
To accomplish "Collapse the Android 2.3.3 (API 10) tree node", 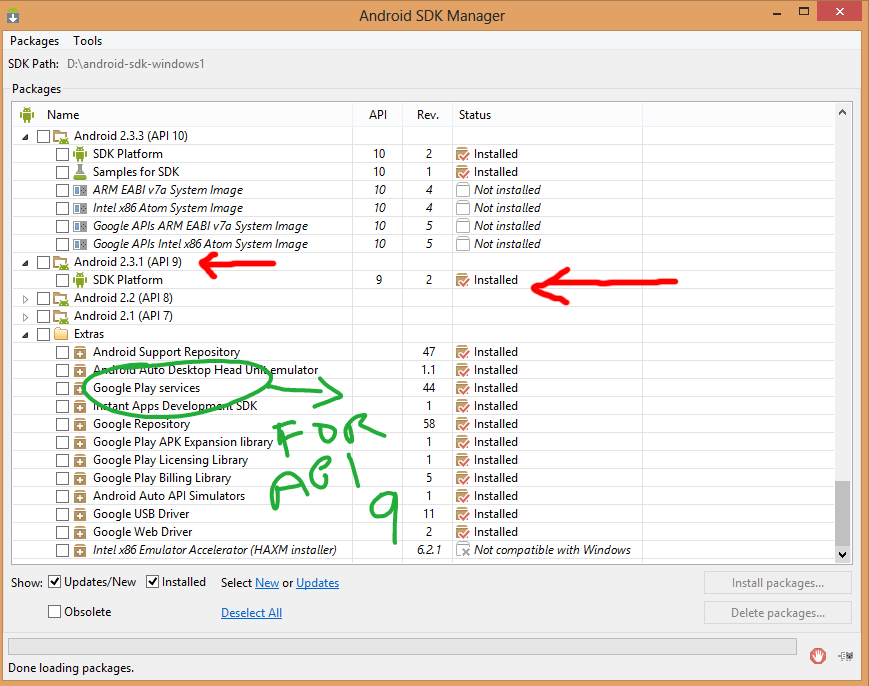I will (x=25, y=136).
